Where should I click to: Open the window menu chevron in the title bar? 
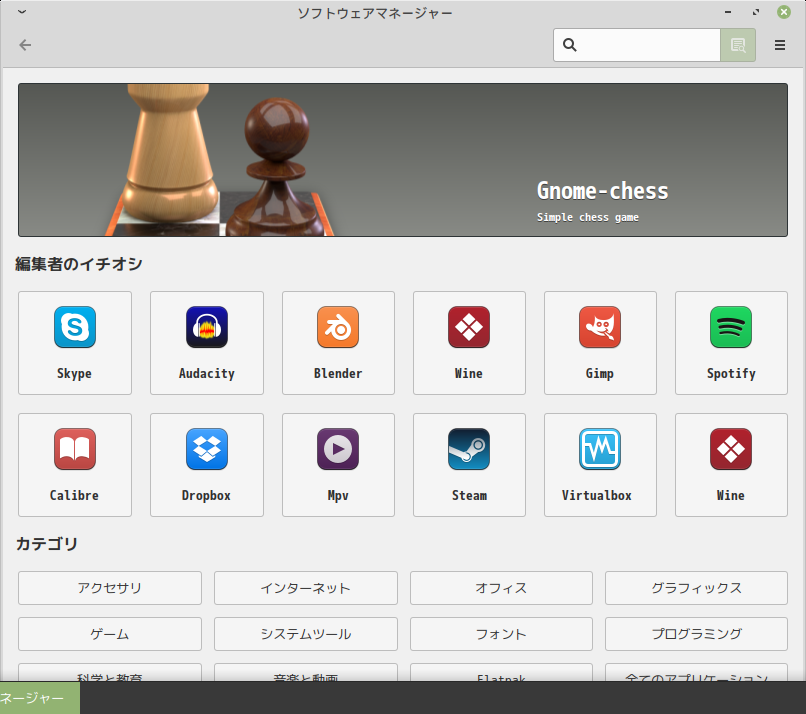[x=22, y=12]
